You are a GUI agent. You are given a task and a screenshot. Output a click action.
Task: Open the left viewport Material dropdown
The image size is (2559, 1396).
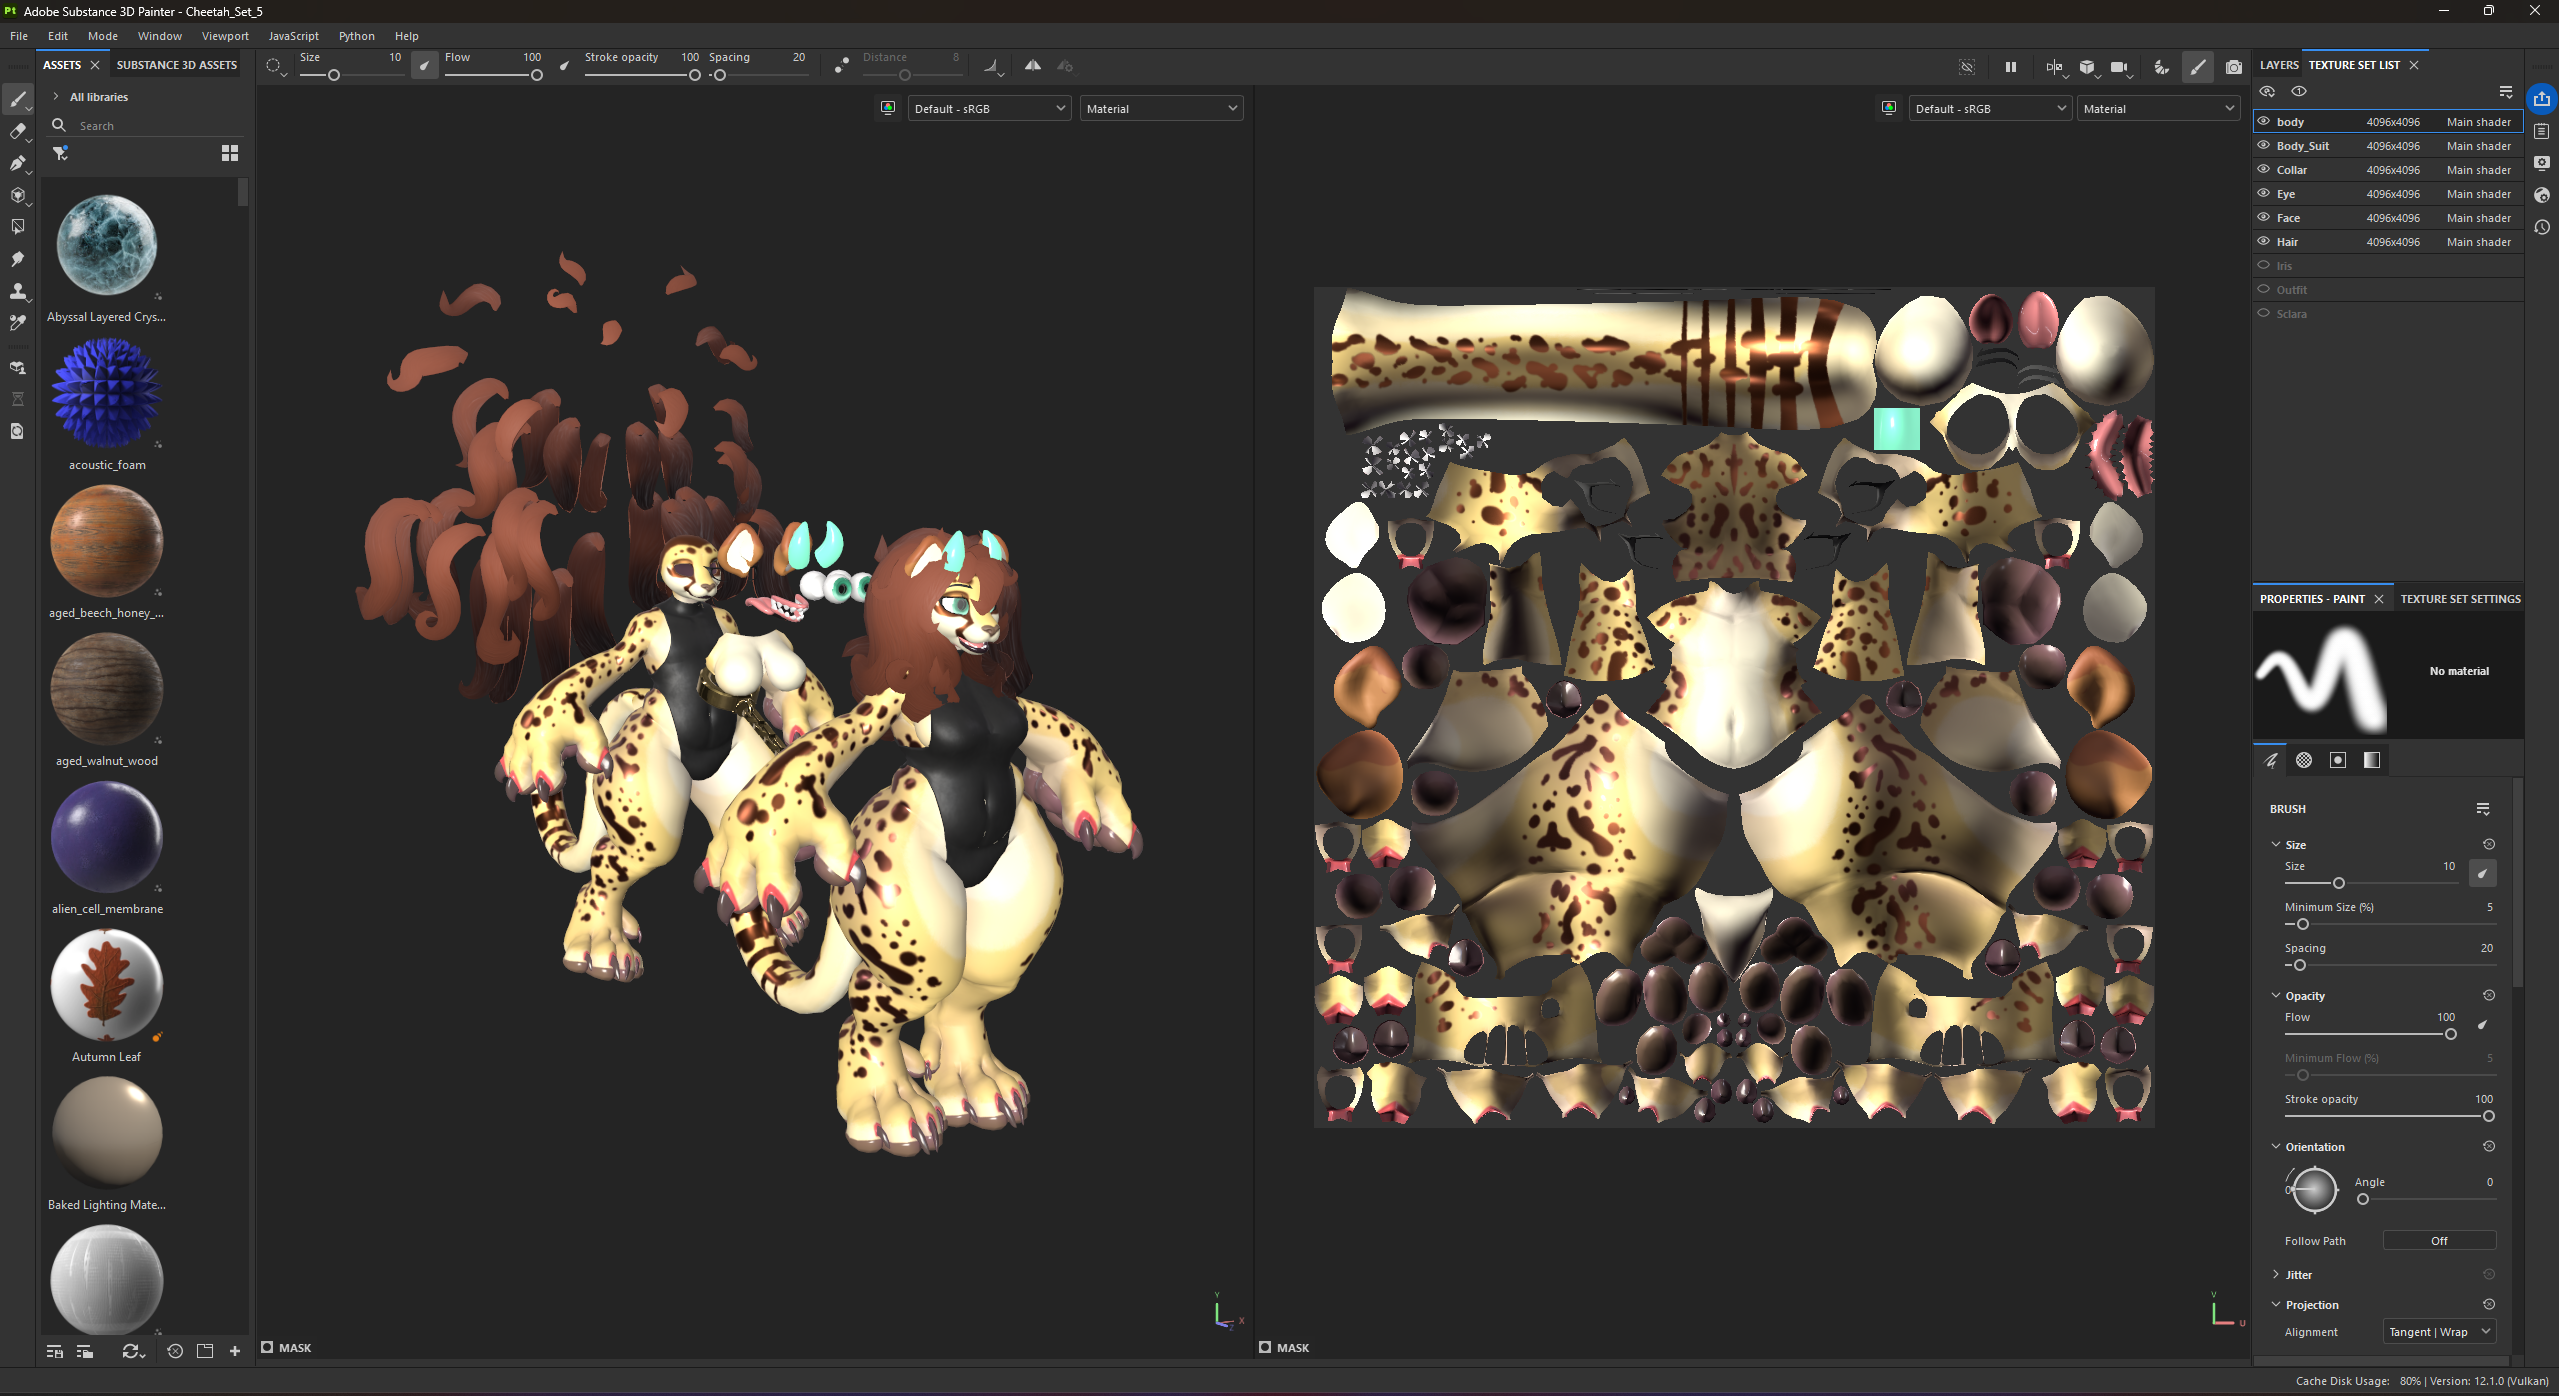tap(1161, 109)
